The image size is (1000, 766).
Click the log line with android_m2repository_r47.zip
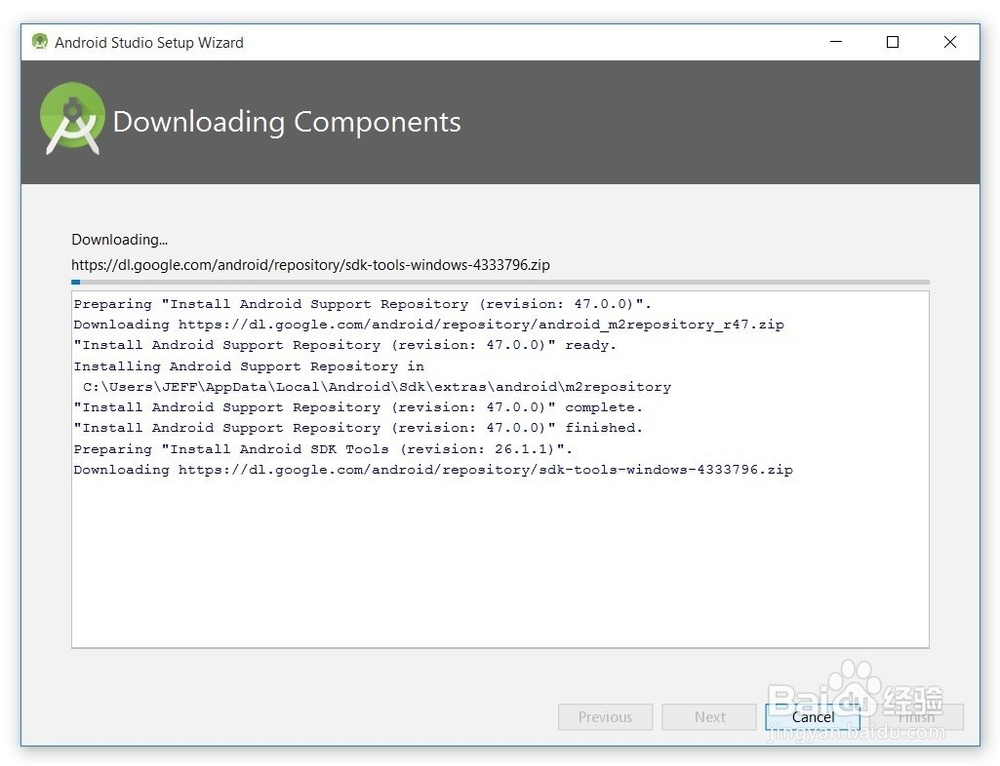429,324
